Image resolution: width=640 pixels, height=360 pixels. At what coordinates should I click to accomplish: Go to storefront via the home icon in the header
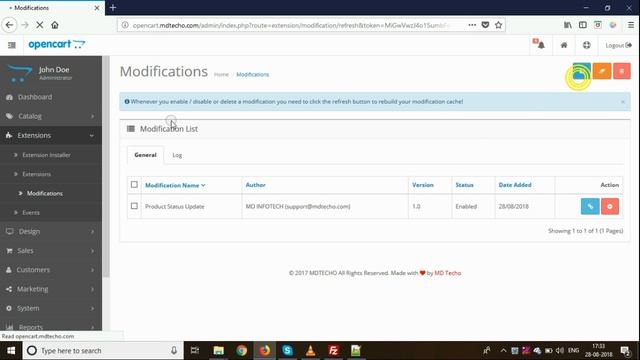(564, 45)
